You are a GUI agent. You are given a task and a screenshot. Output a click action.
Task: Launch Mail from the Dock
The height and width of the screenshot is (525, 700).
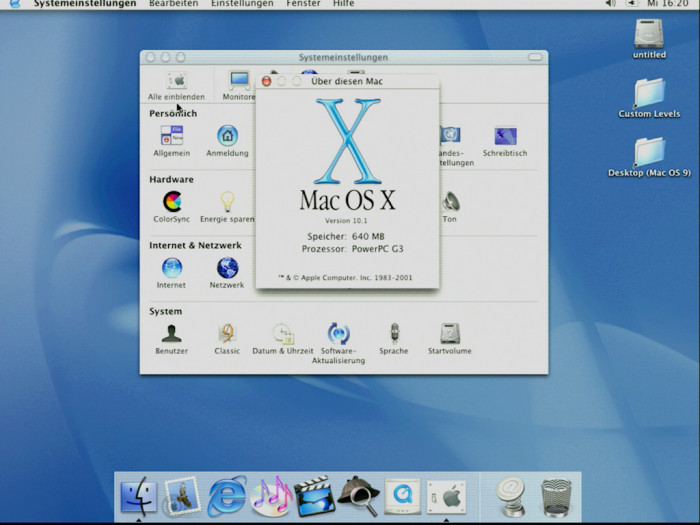pos(182,496)
